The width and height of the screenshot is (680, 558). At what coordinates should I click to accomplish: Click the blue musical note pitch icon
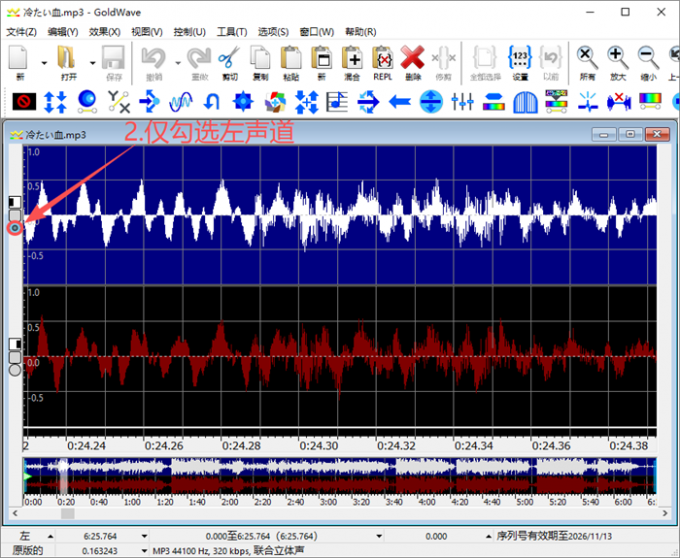pyautogui.click(x=337, y=102)
